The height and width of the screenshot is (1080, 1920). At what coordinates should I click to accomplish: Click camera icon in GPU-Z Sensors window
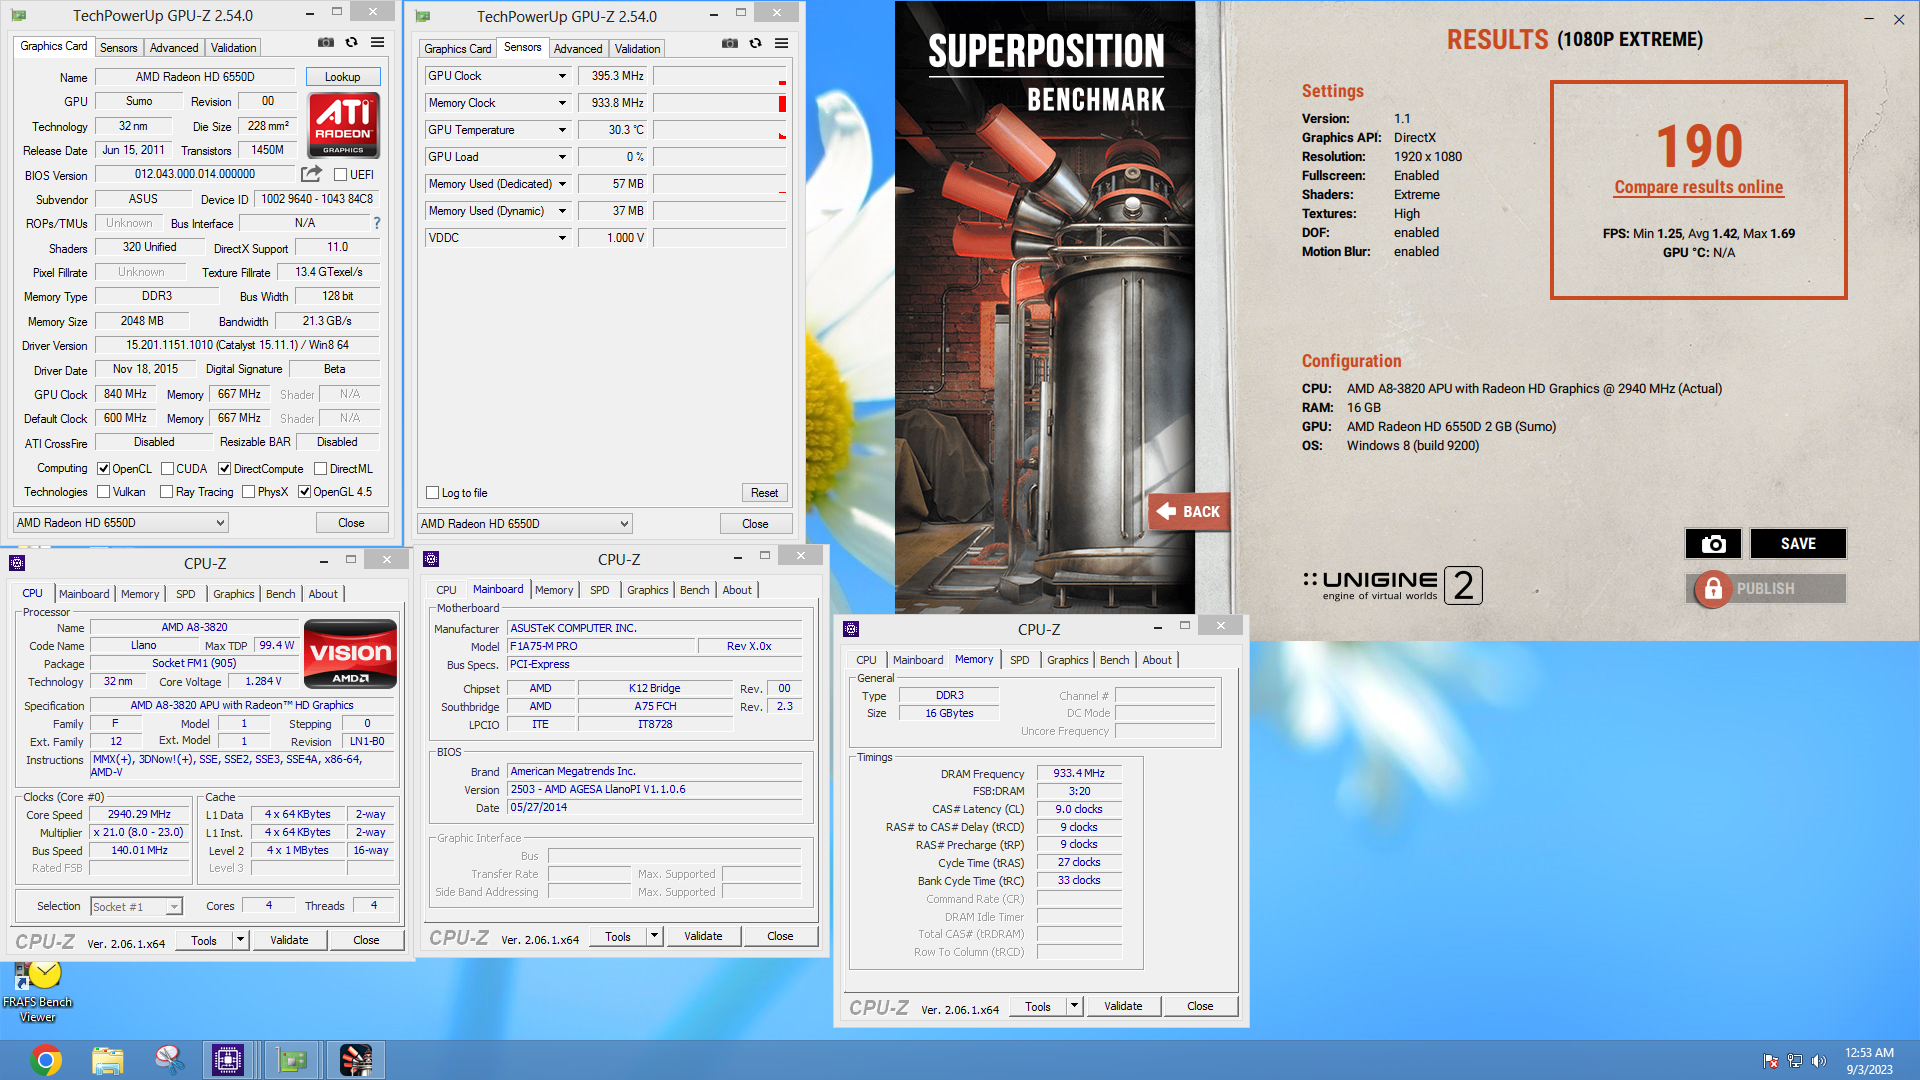point(730,44)
